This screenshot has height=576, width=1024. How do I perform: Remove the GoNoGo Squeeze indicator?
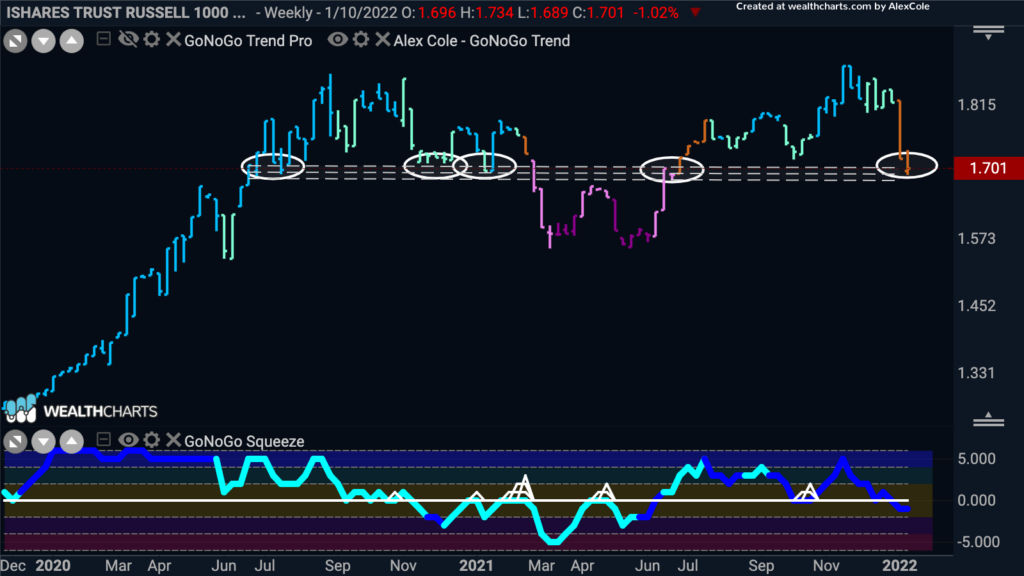pyautogui.click(x=173, y=440)
